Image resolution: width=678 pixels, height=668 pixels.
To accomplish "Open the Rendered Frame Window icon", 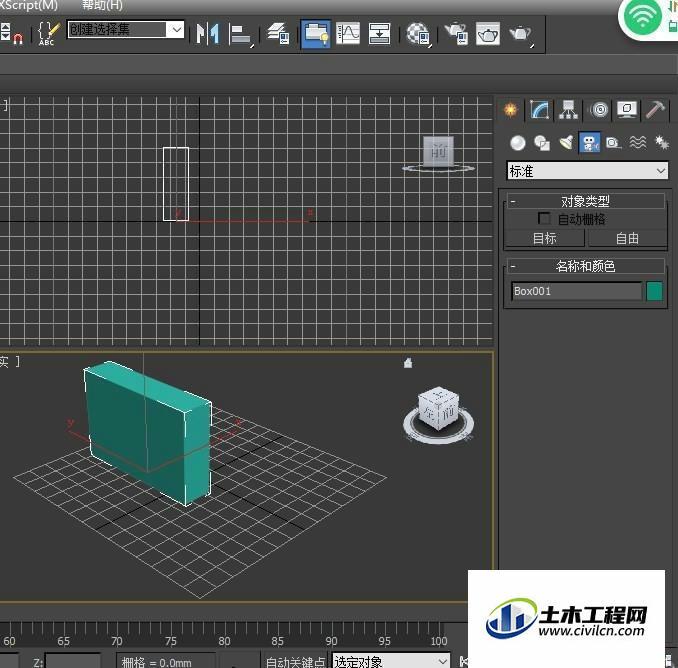I will tap(488, 33).
